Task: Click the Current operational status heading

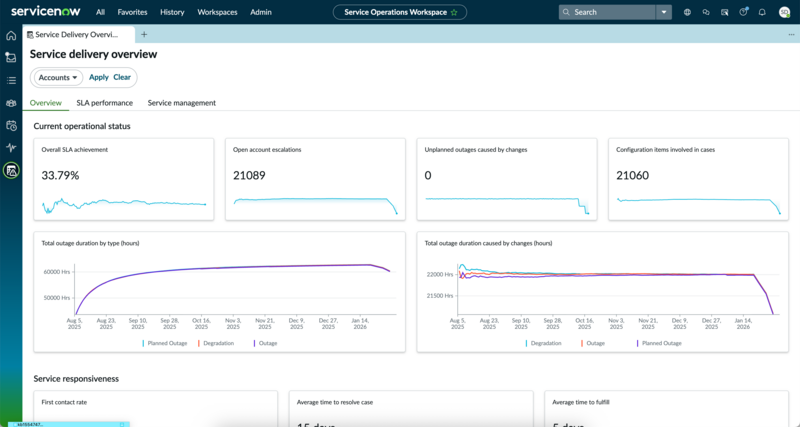Action: (82, 126)
